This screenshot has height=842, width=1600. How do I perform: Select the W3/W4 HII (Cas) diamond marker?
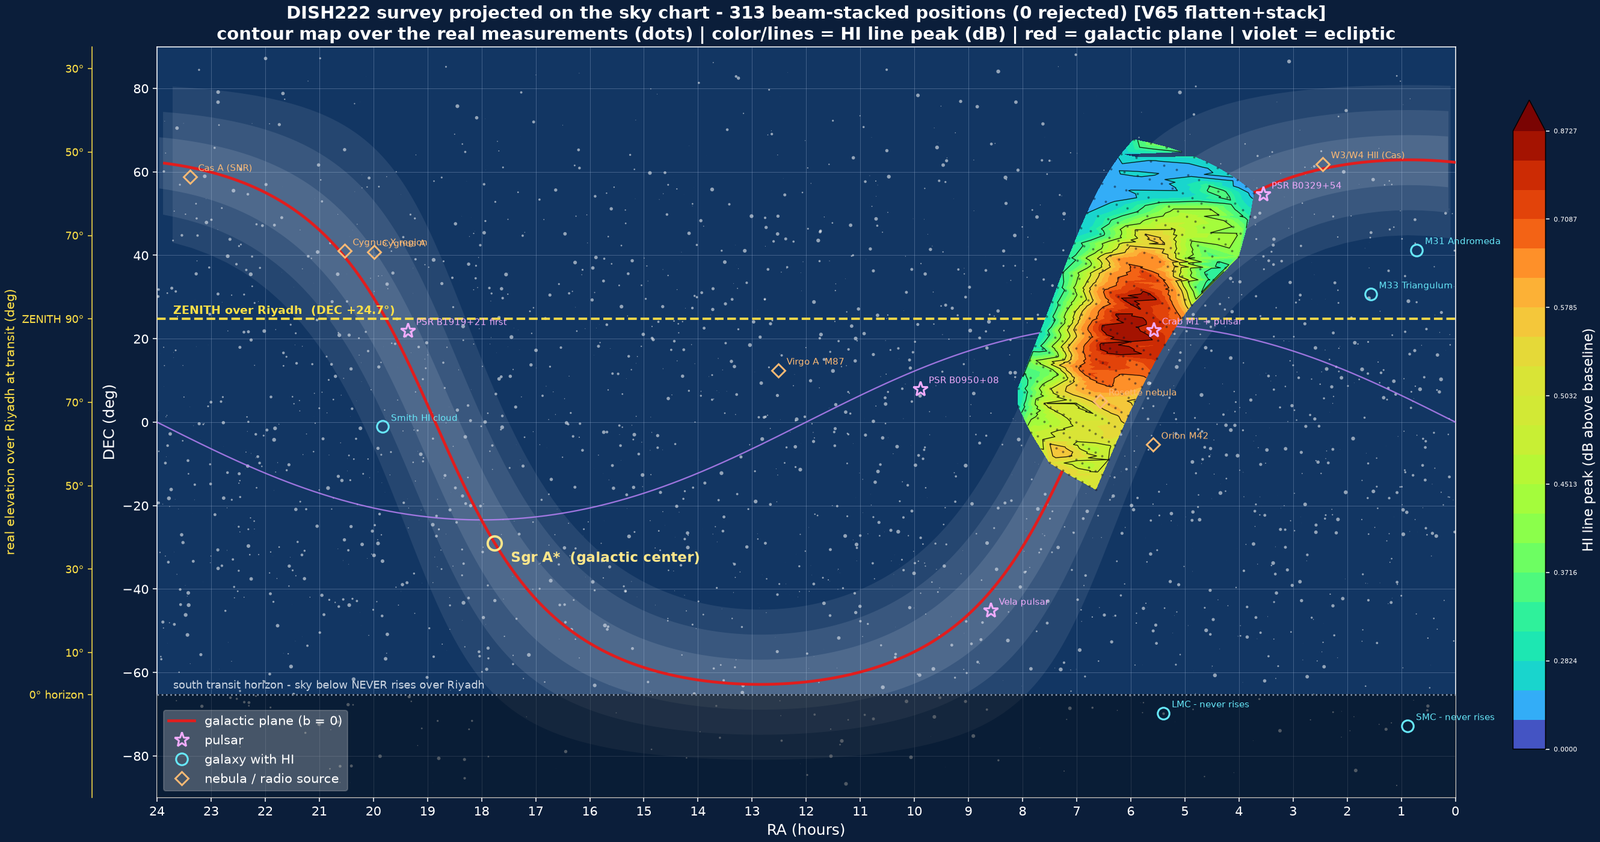click(1323, 165)
